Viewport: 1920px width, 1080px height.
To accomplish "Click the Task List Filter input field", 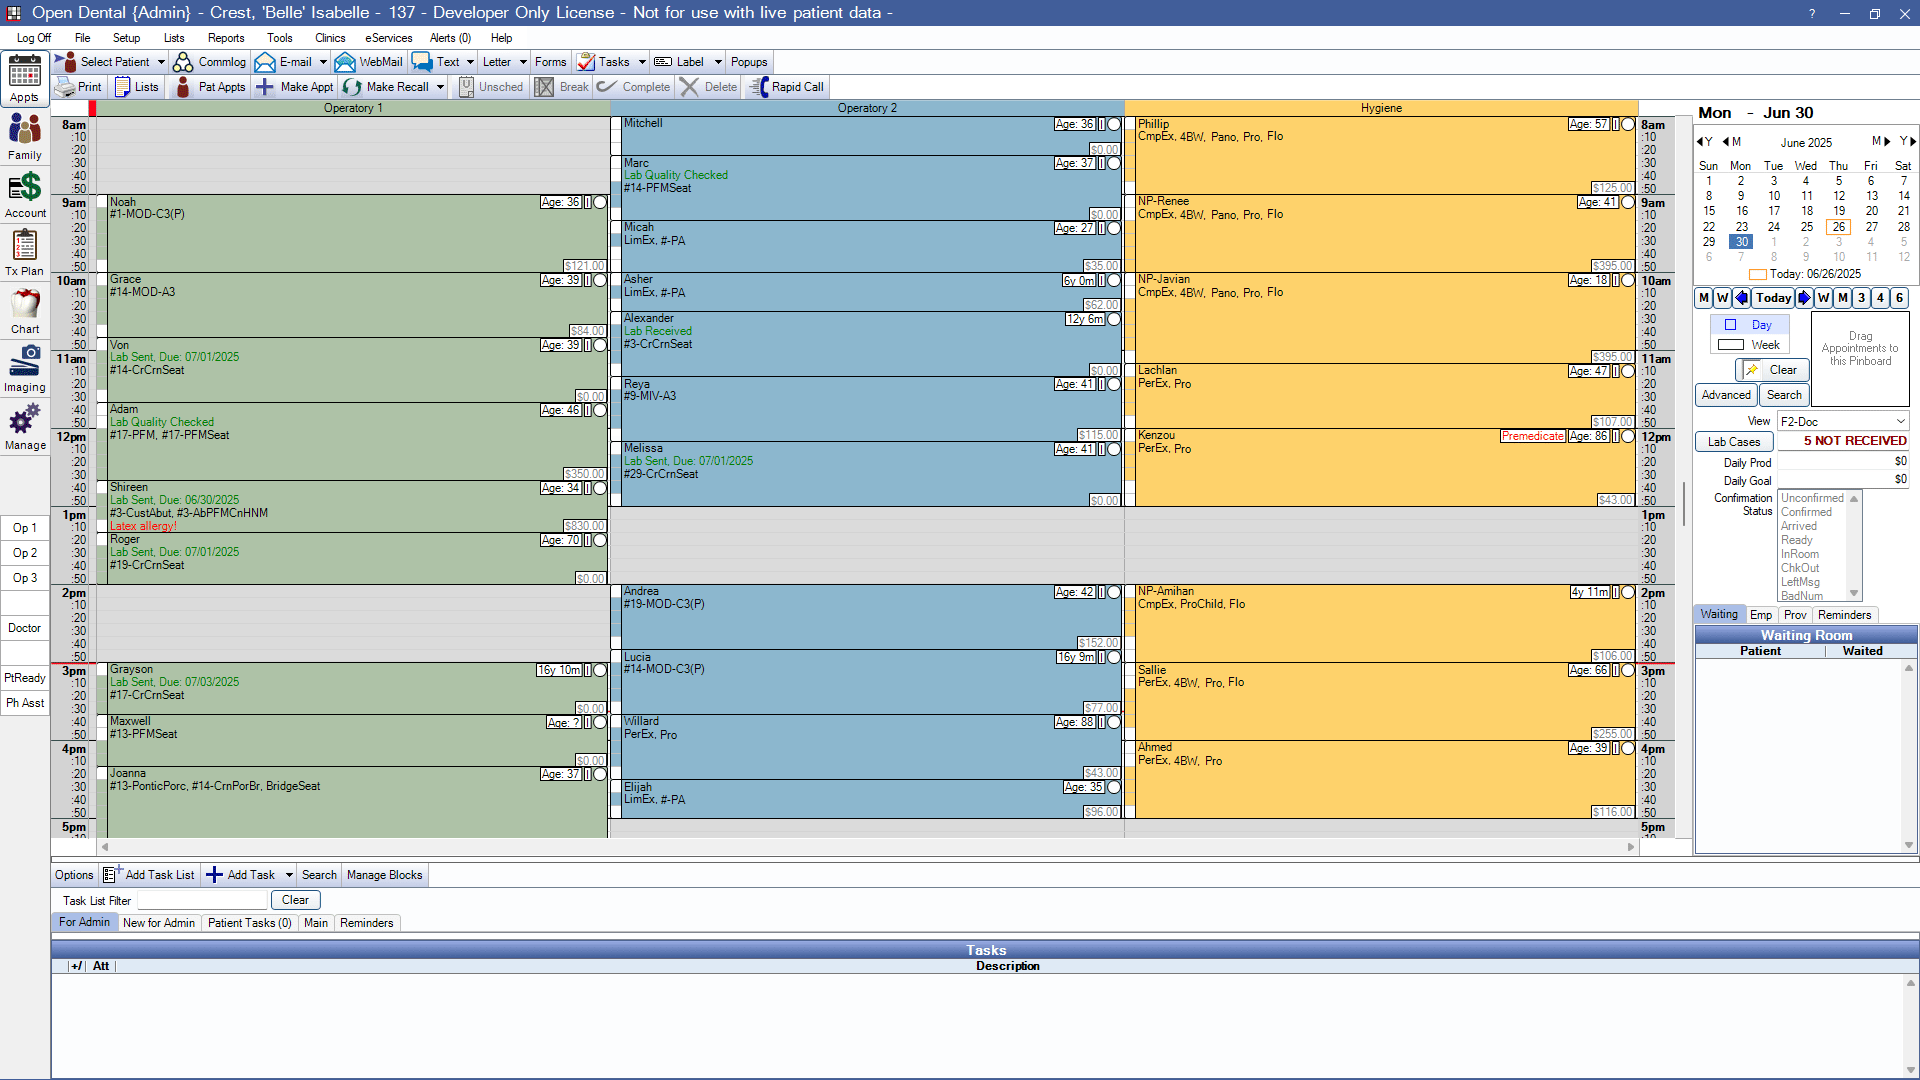I will click(203, 901).
